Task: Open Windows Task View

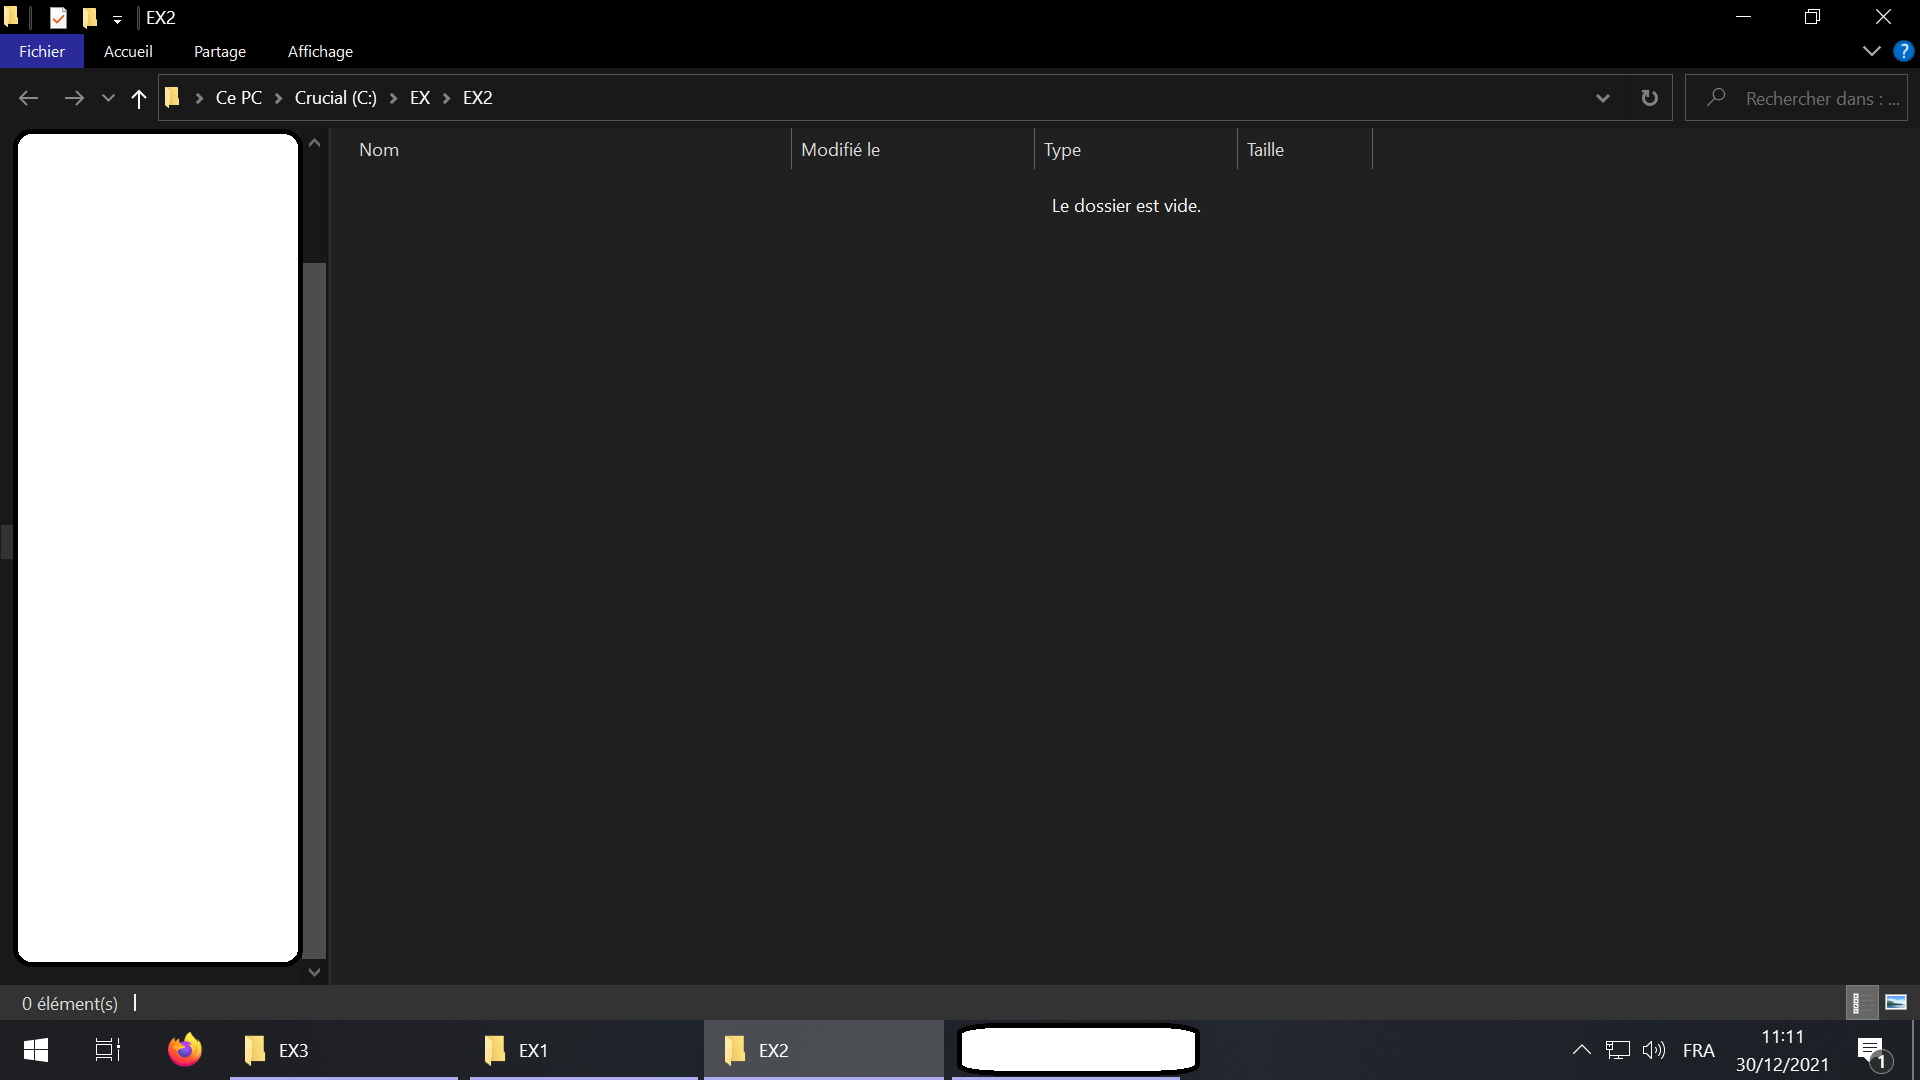Action: click(x=107, y=1050)
